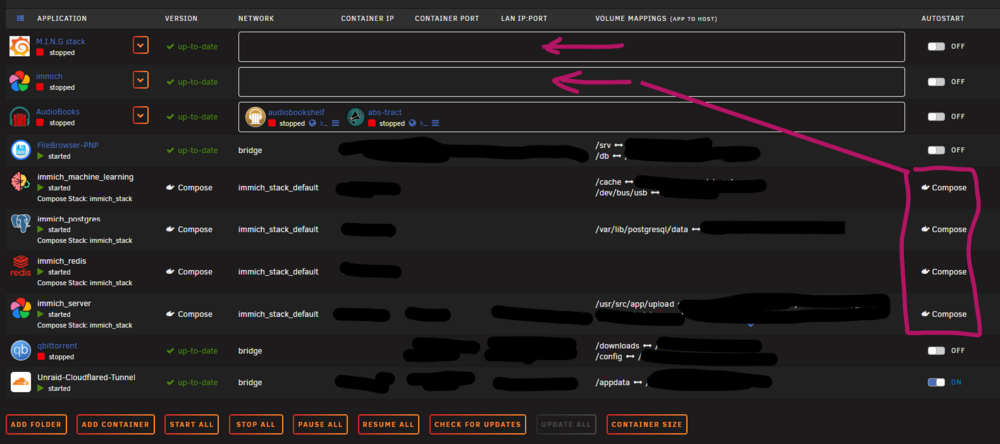
Task: Click the /appdata volume mapping text
Action: point(613,383)
